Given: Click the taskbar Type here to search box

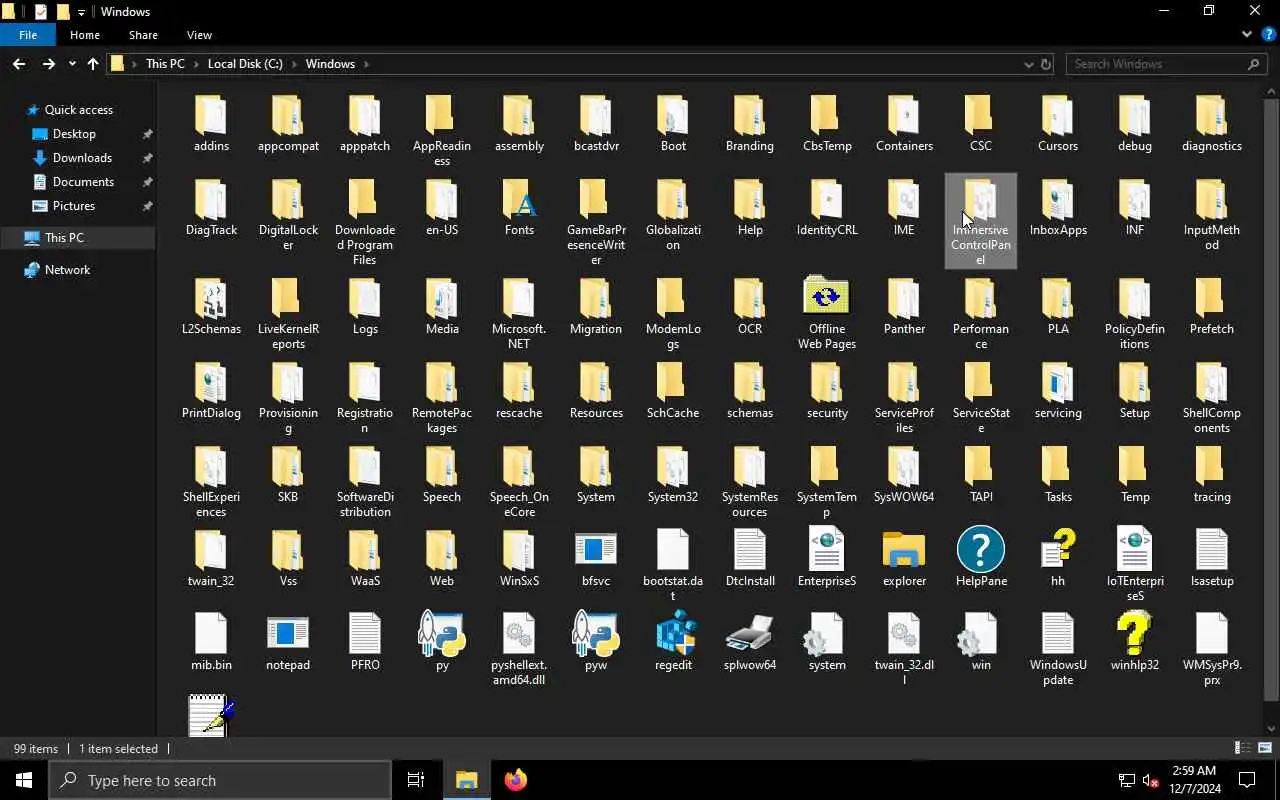Looking at the screenshot, I should tap(220, 781).
